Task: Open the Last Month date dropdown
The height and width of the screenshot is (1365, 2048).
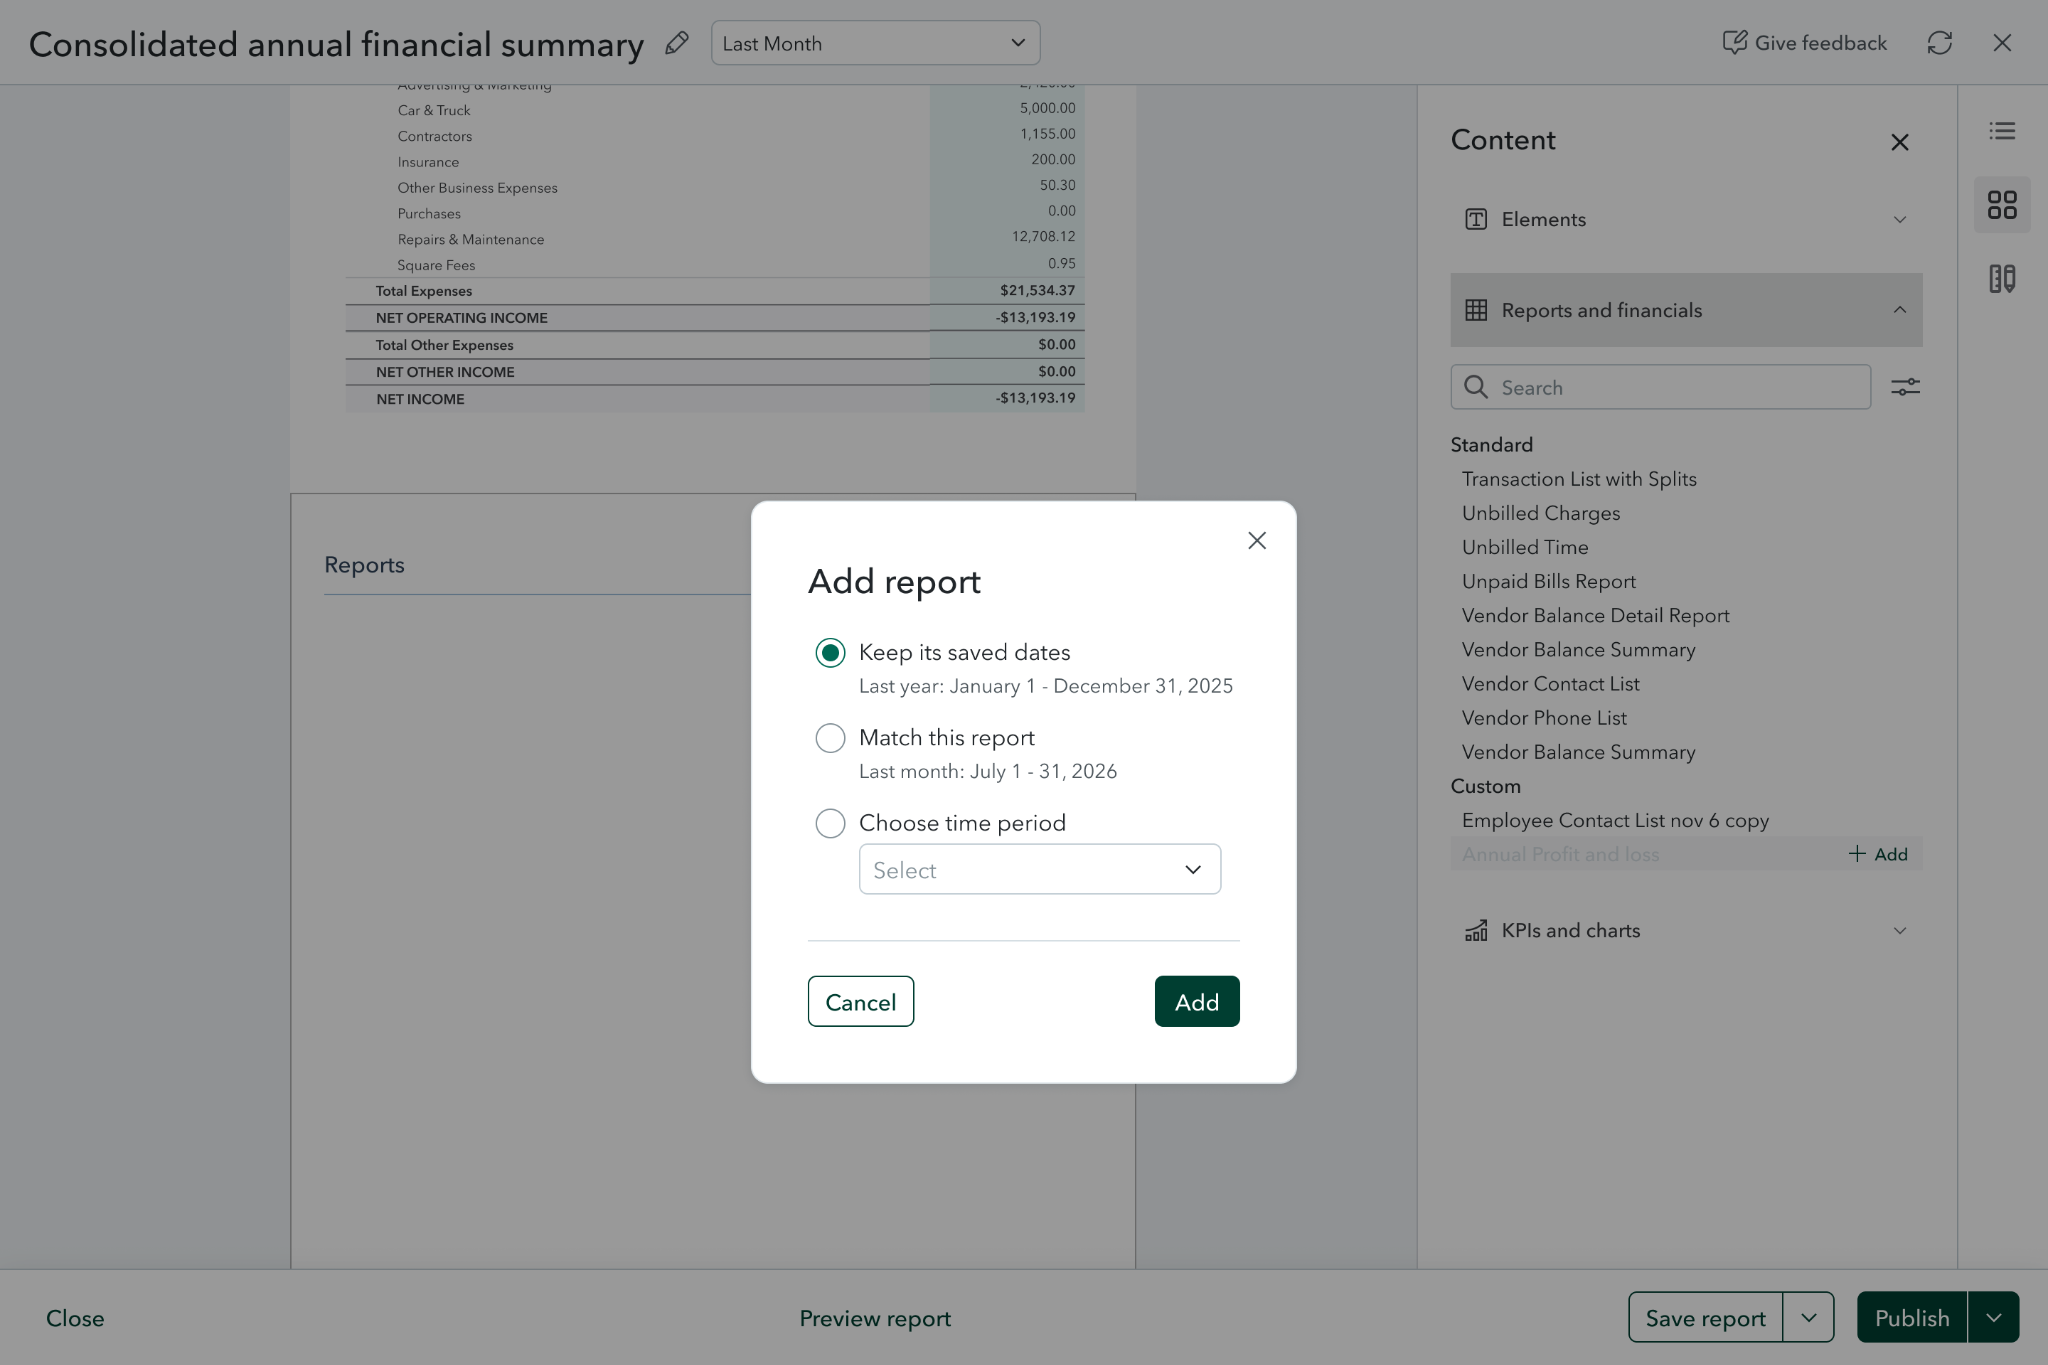Action: [875, 43]
